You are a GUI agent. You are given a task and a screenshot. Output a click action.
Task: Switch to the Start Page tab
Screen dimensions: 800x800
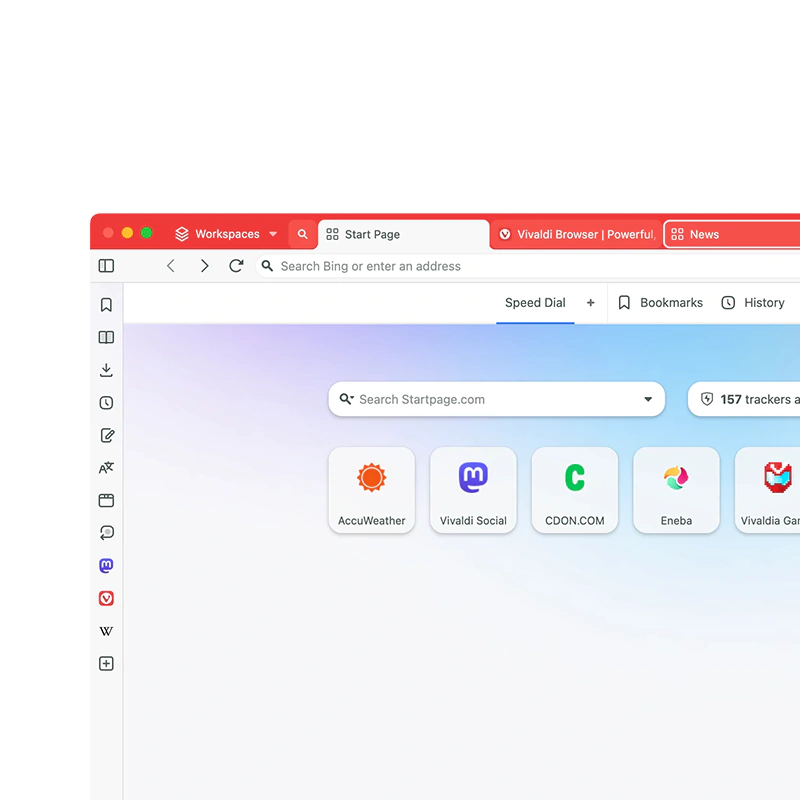404,235
